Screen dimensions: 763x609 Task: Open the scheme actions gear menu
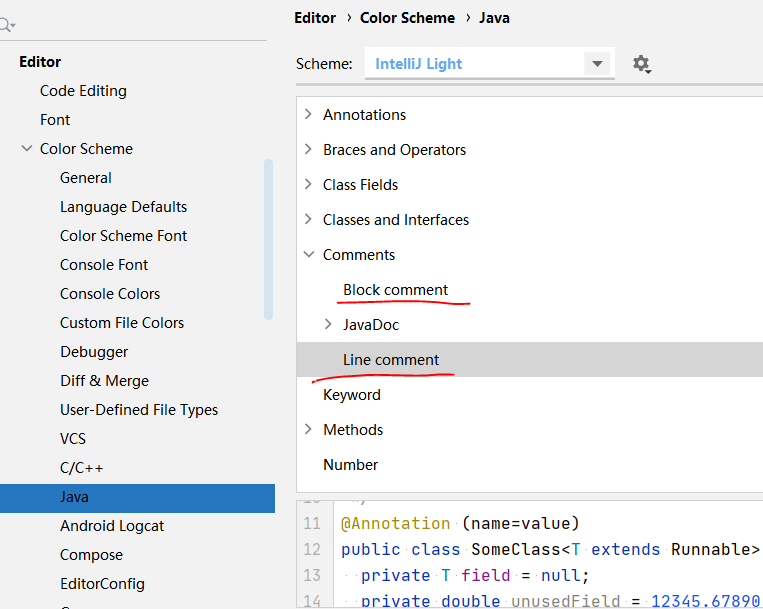(x=642, y=64)
